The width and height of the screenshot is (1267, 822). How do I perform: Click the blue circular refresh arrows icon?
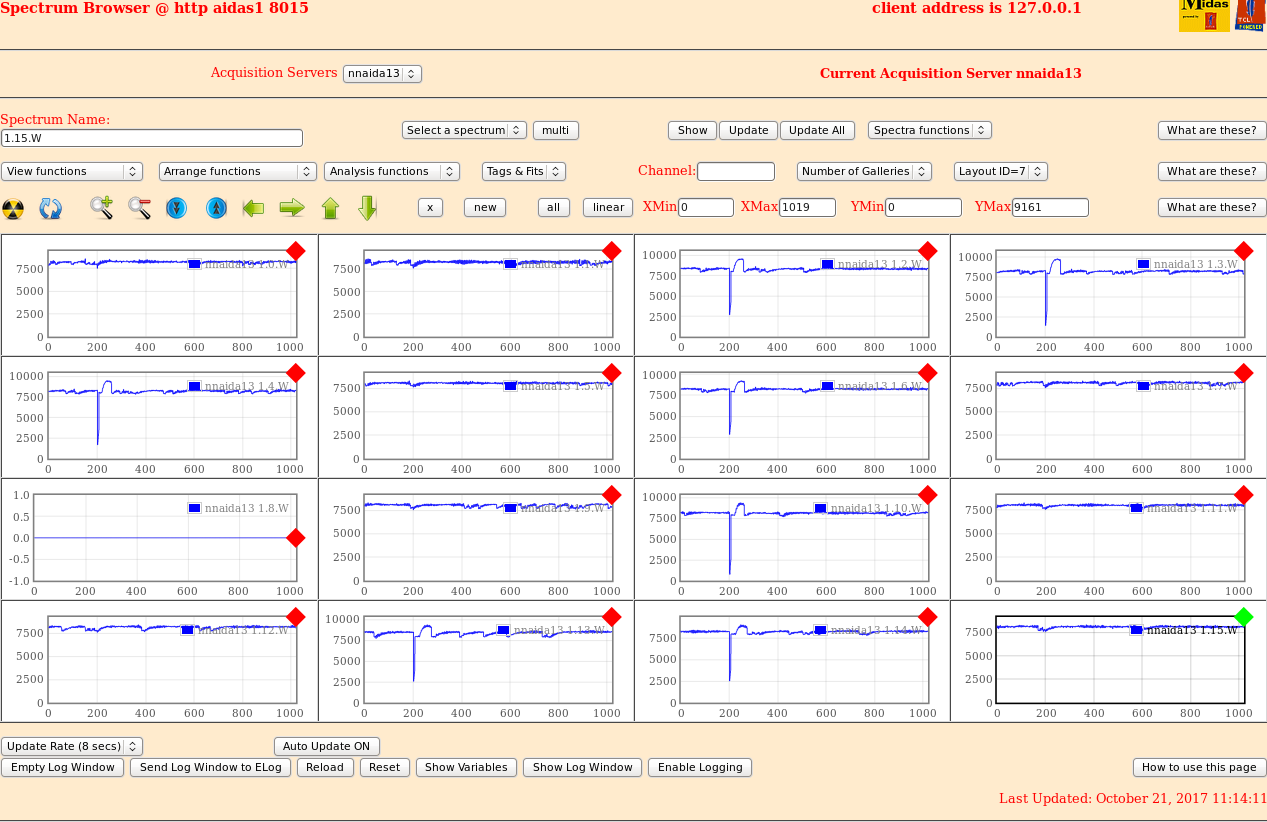pos(51,208)
